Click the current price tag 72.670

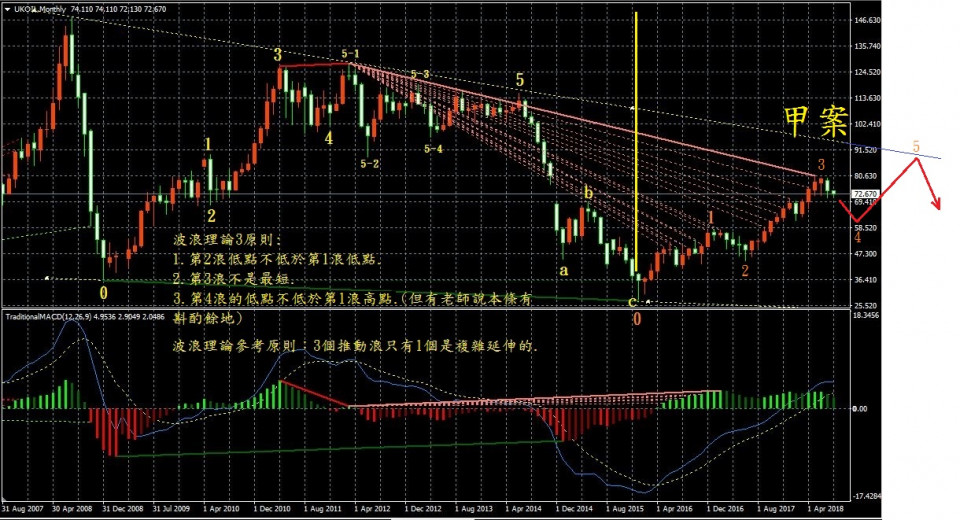[866, 194]
